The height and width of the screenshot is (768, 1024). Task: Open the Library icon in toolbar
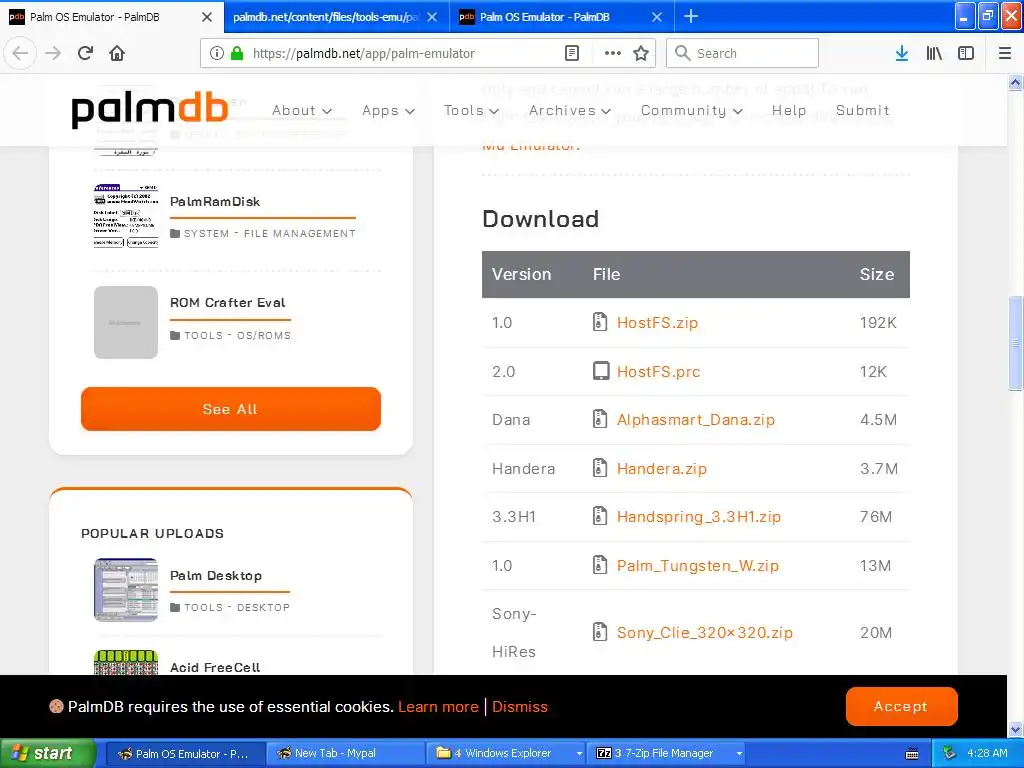coord(934,54)
